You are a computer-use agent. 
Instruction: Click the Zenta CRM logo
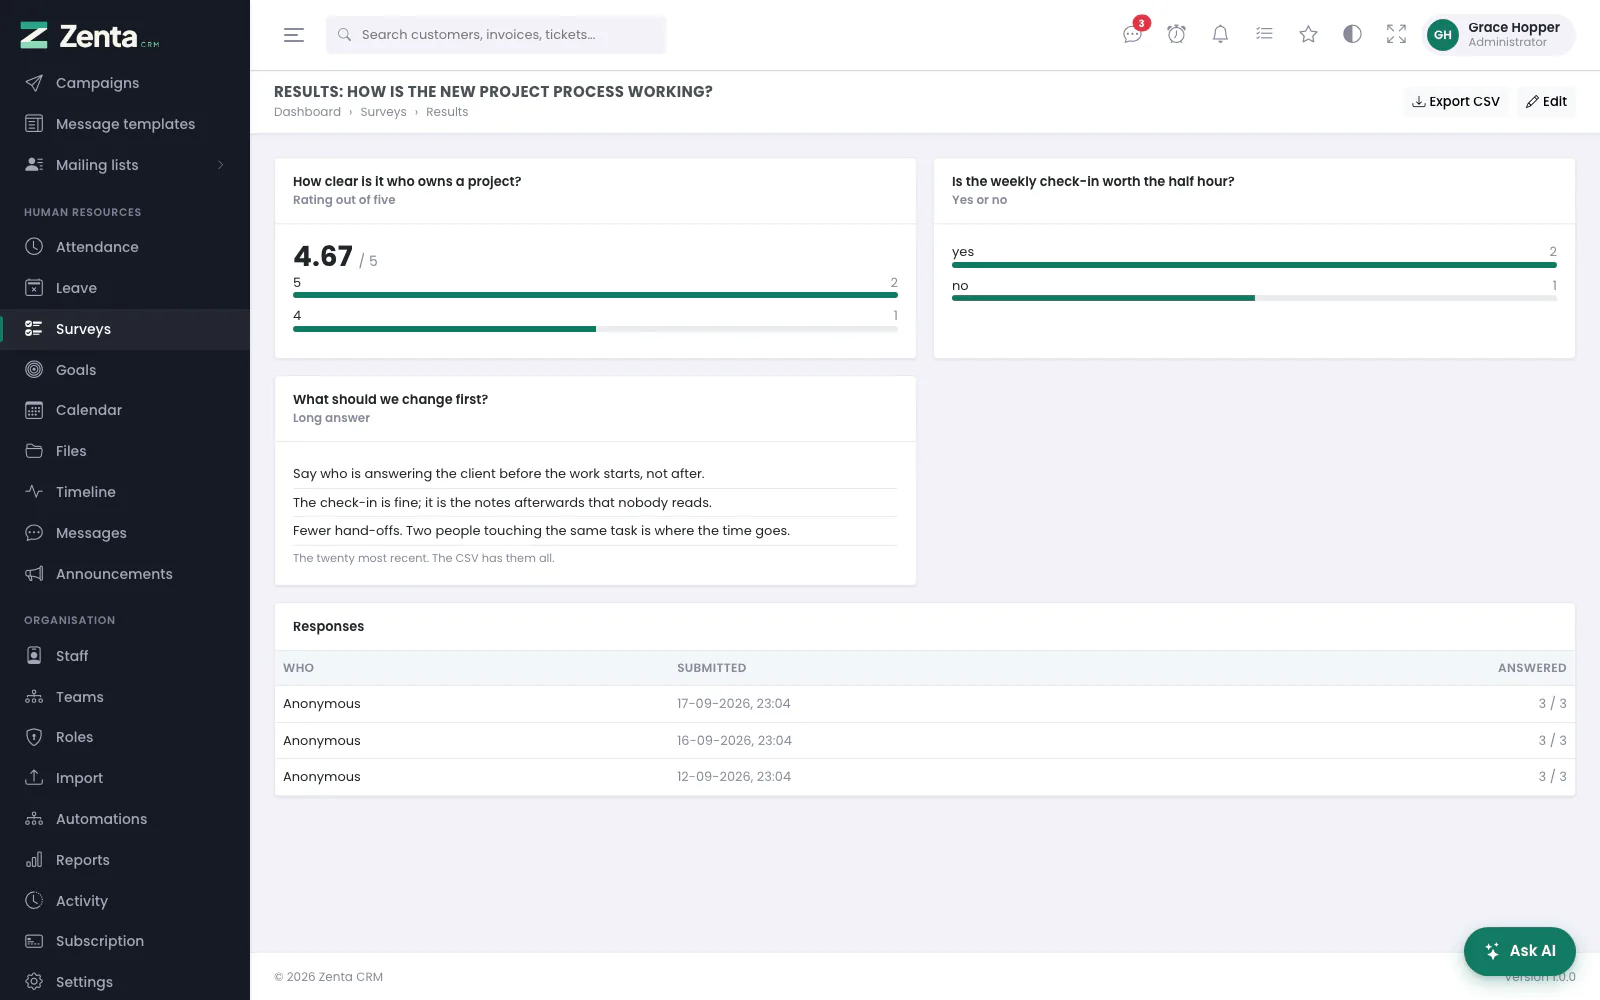click(90, 36)
